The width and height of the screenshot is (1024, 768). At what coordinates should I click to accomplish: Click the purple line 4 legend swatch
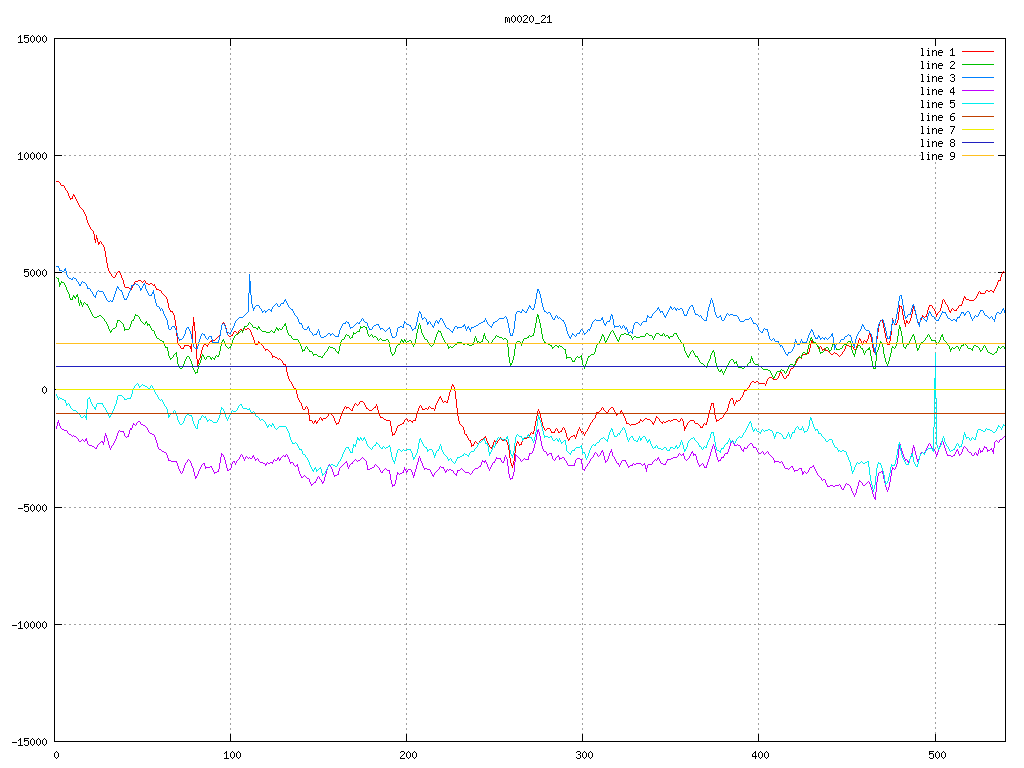978,91
